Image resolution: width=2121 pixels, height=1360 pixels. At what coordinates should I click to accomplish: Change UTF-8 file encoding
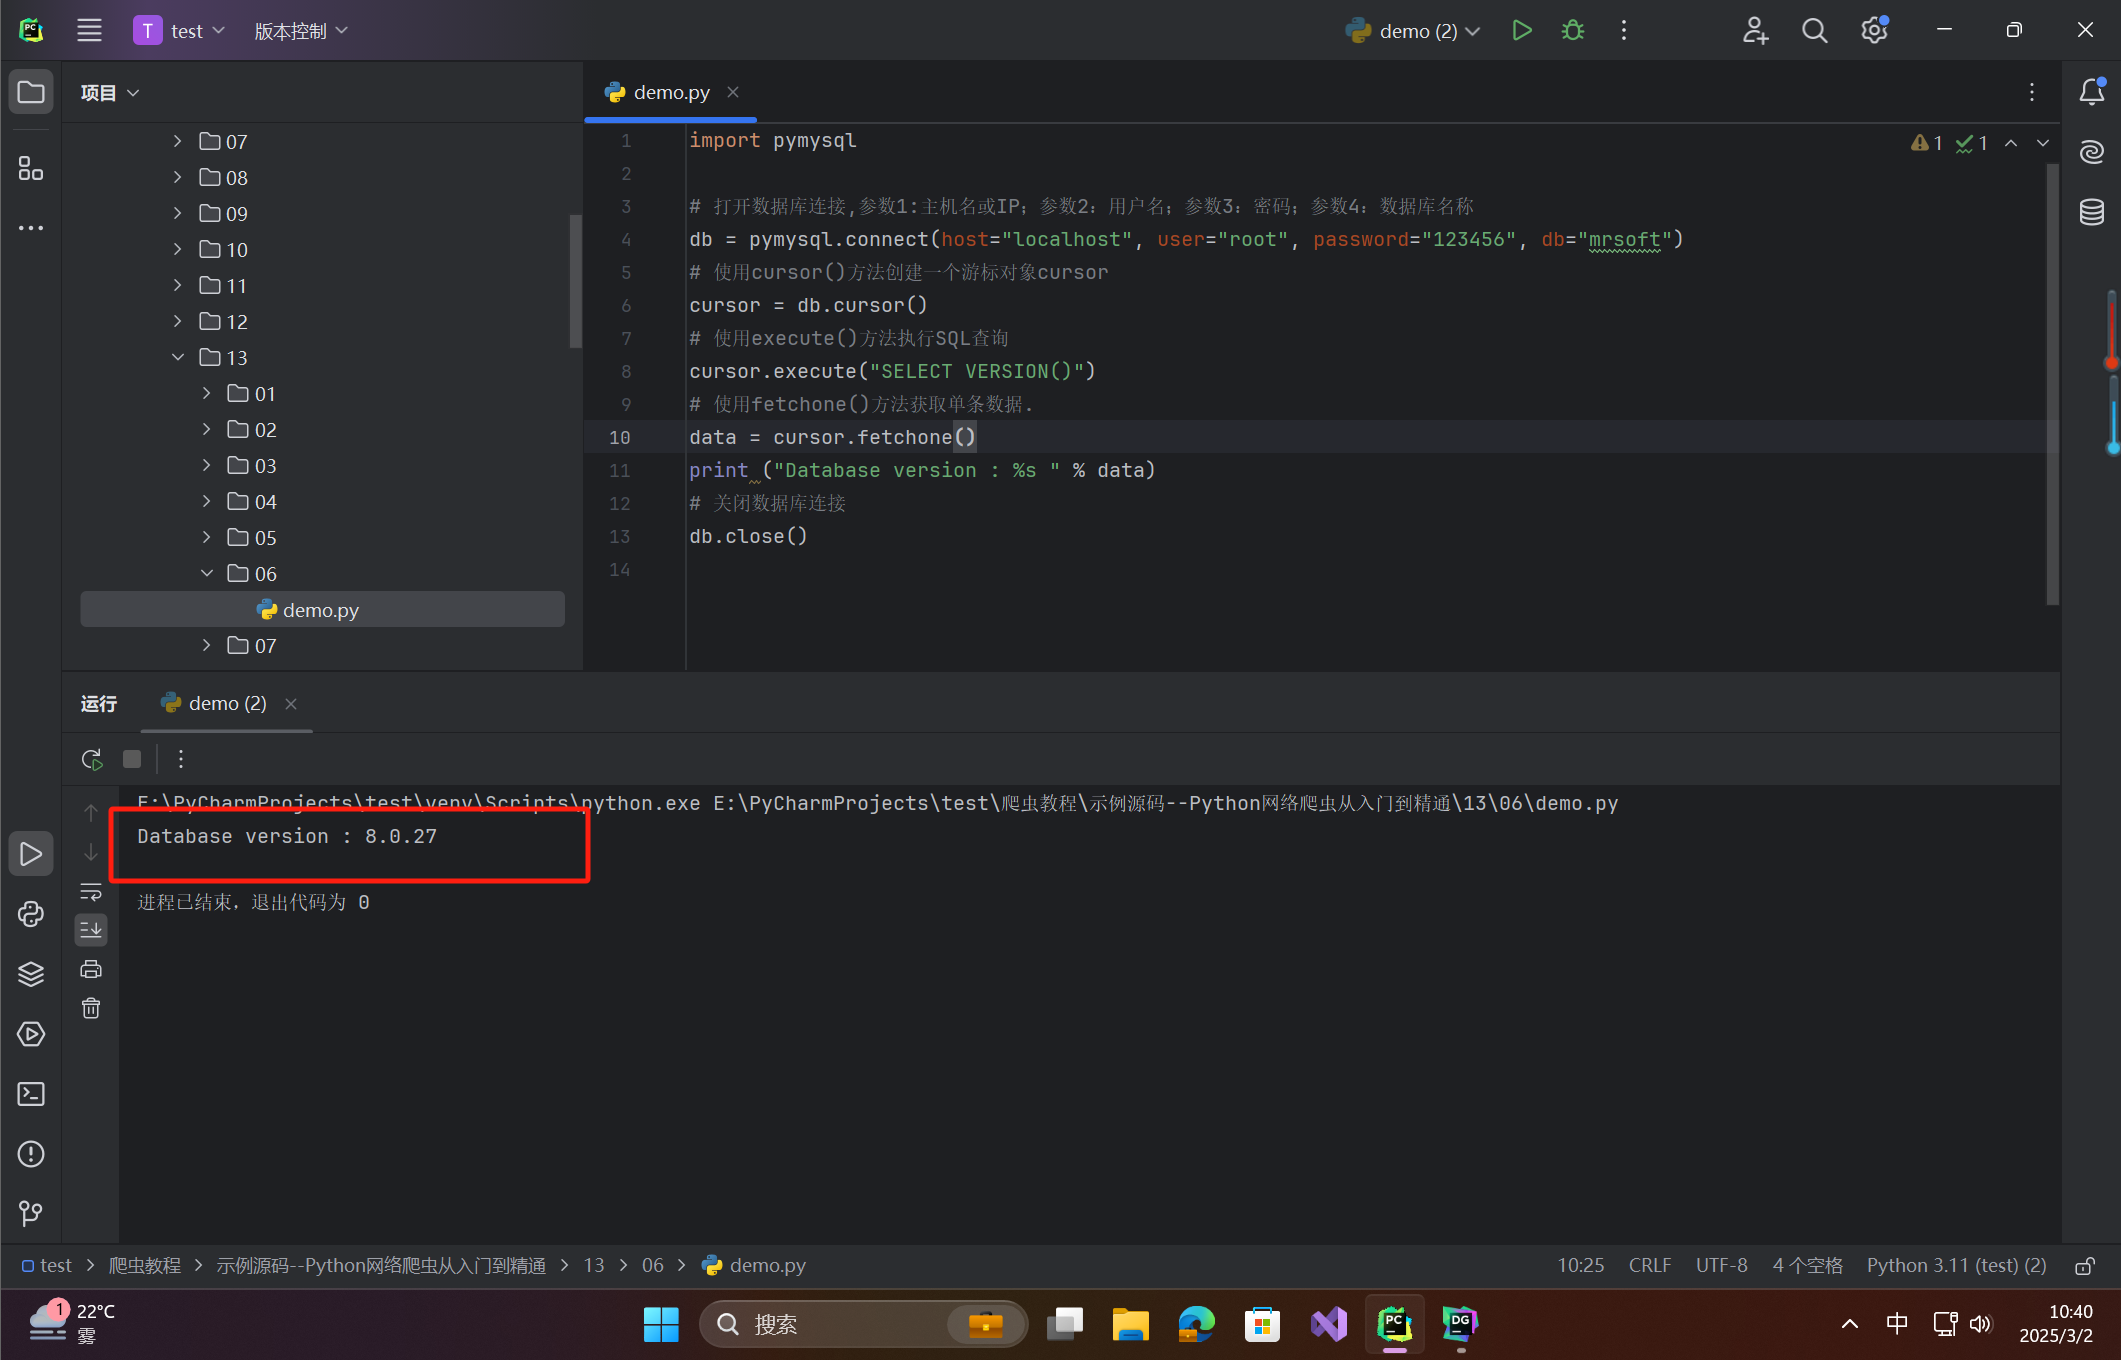pyautogui.click(x=1721, y=1266)
